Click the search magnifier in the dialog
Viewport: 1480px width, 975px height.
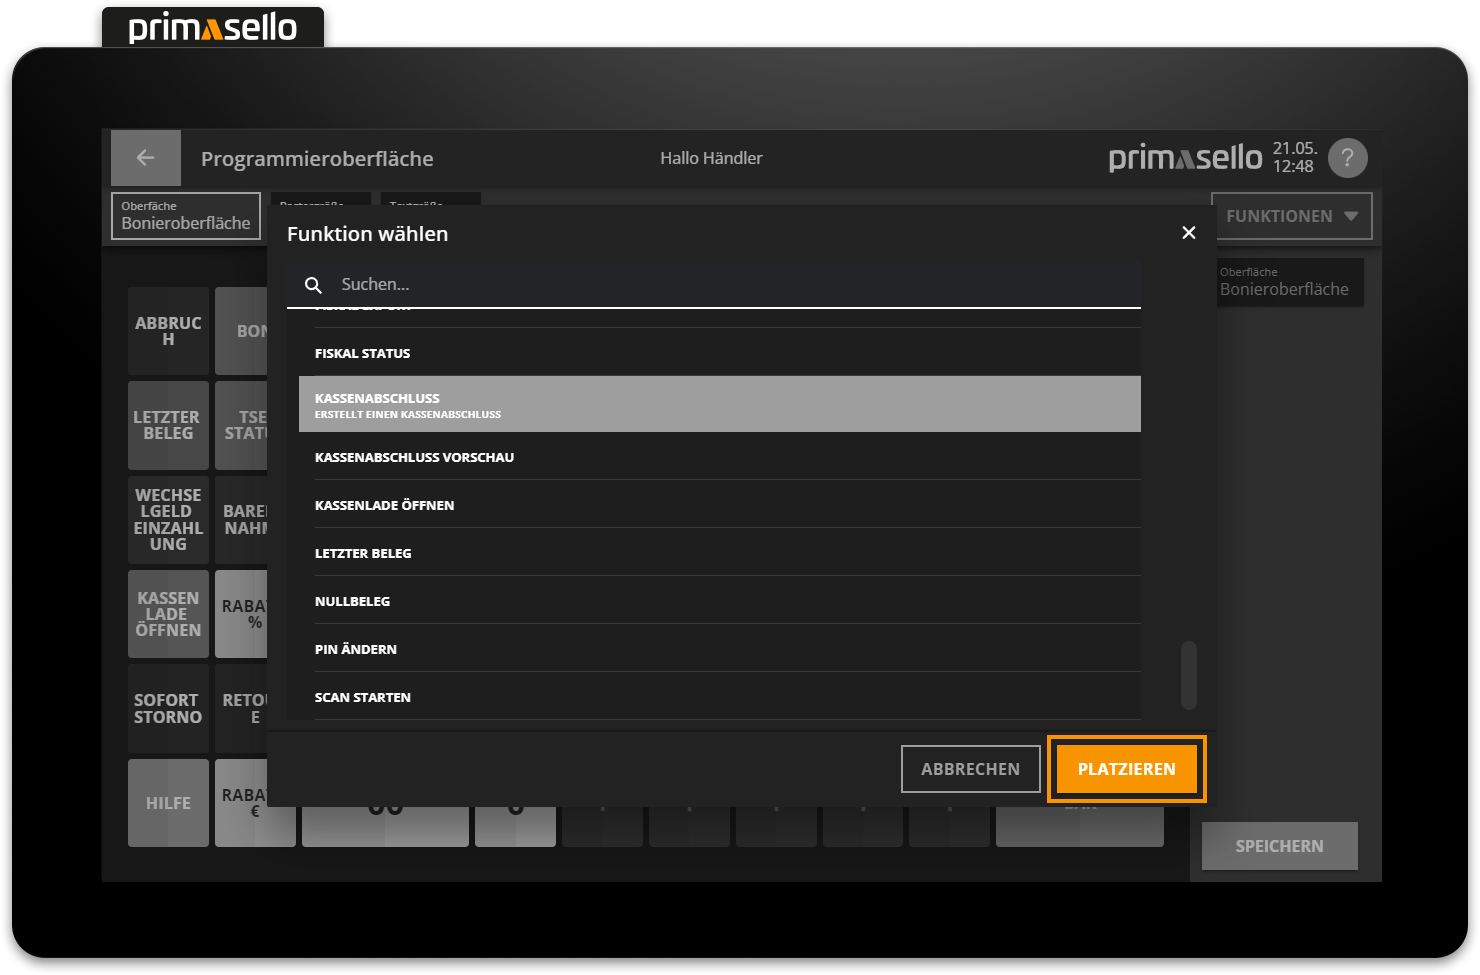coord(313,284)
